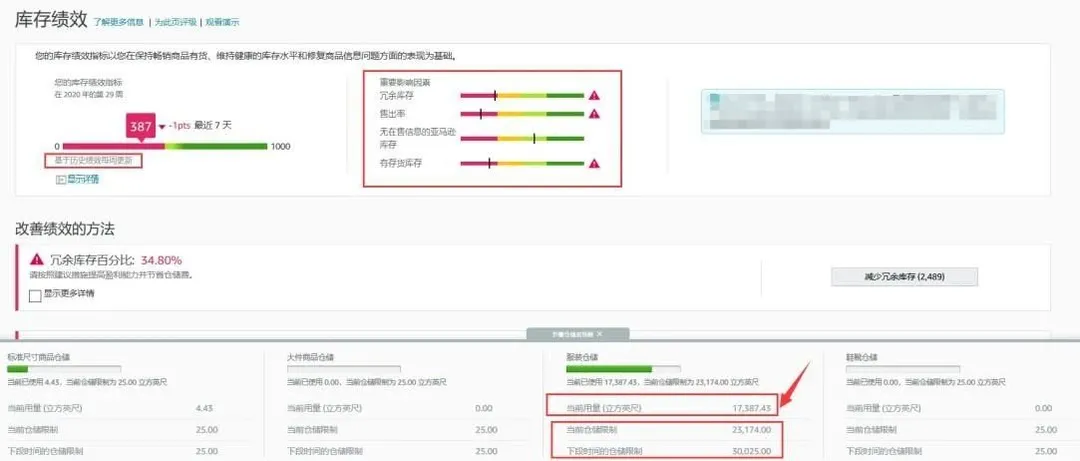This screenshot has width=1080, height=461.
Task: Click the 4.43 usage value under 标准尺寸商品仓储
Action: click(x=205, y=409)
